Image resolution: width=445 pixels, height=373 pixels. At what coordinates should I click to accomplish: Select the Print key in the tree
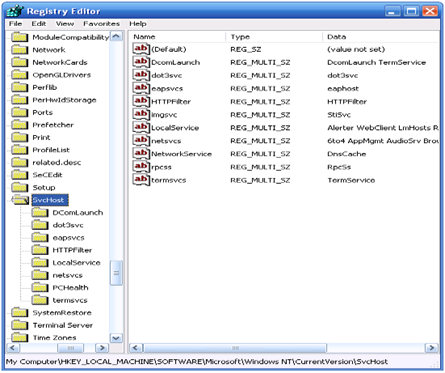click(x=41, y=137)
